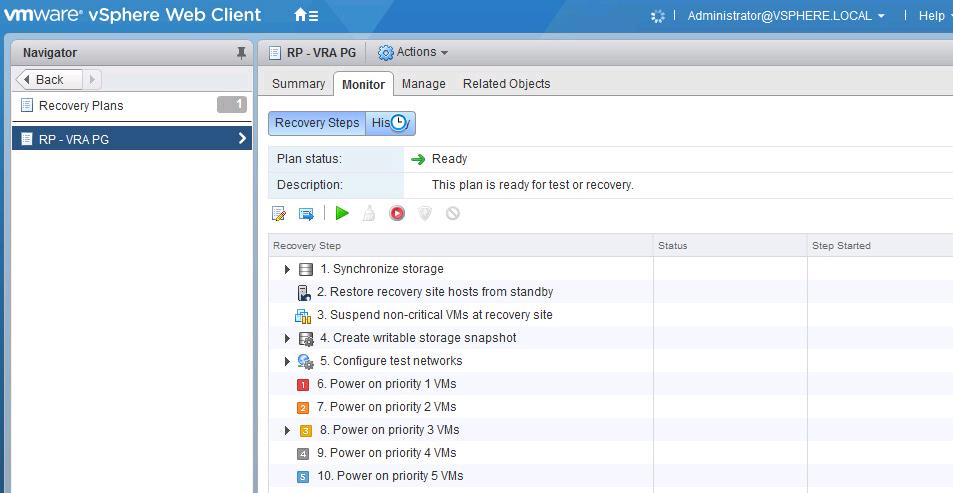Click the Synchronize storage icon
The width and height of the screenshot is (953, 493).
[306, 269]
